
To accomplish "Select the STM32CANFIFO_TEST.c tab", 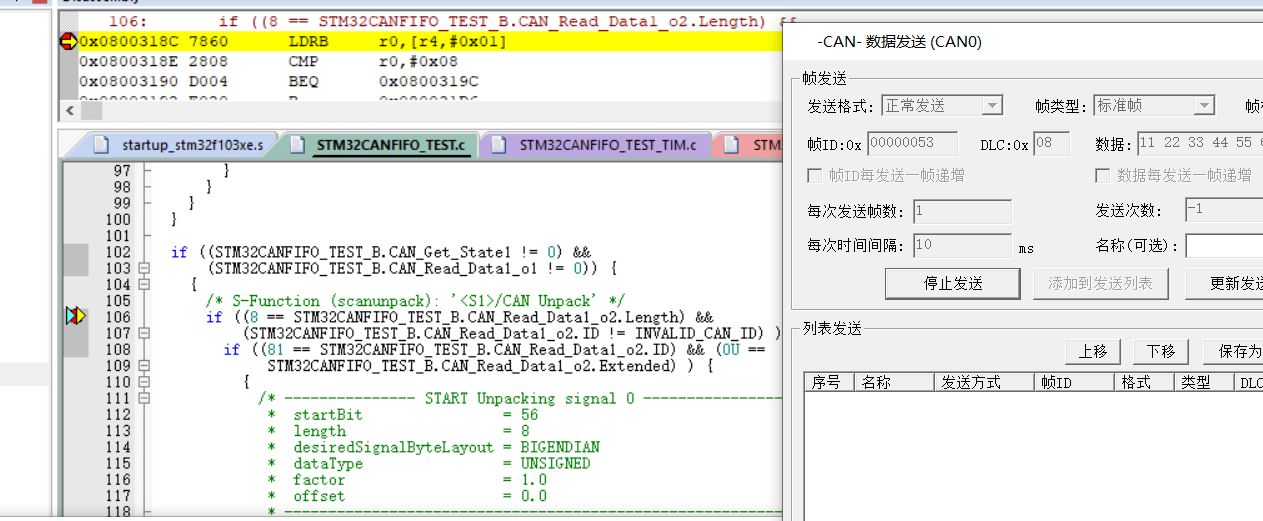I will point(380,145).
